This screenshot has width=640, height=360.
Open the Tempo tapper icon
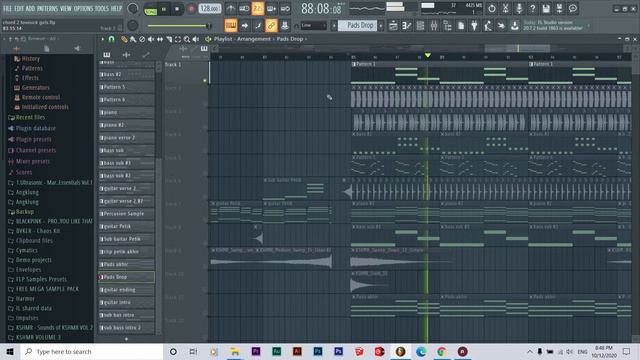(x=488, y=26)
